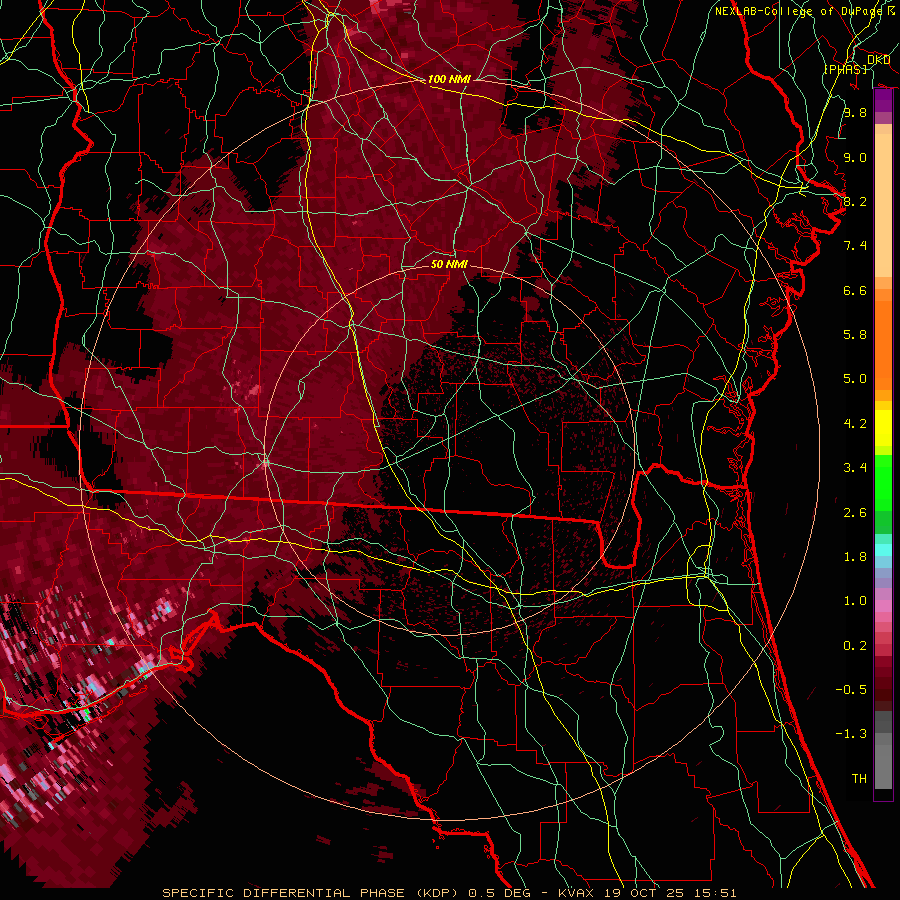This screenshot has width=900, height=900.
Task: Click the 1.8 scale value
Action: click(855, 557)
